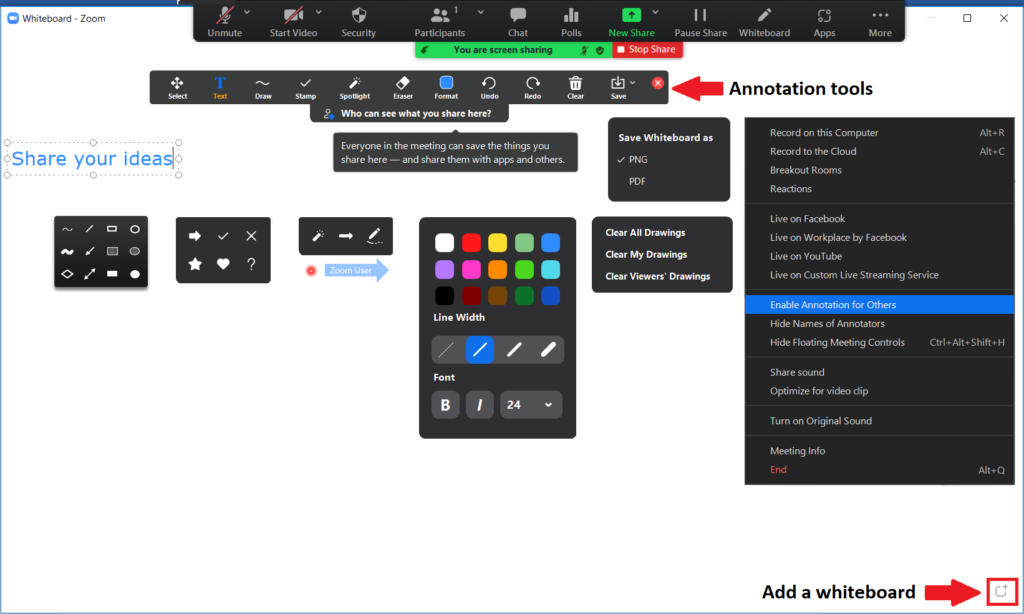Choose the checkmark stamp
This screenshot has height=614, width=1024.
pos(223,236)
